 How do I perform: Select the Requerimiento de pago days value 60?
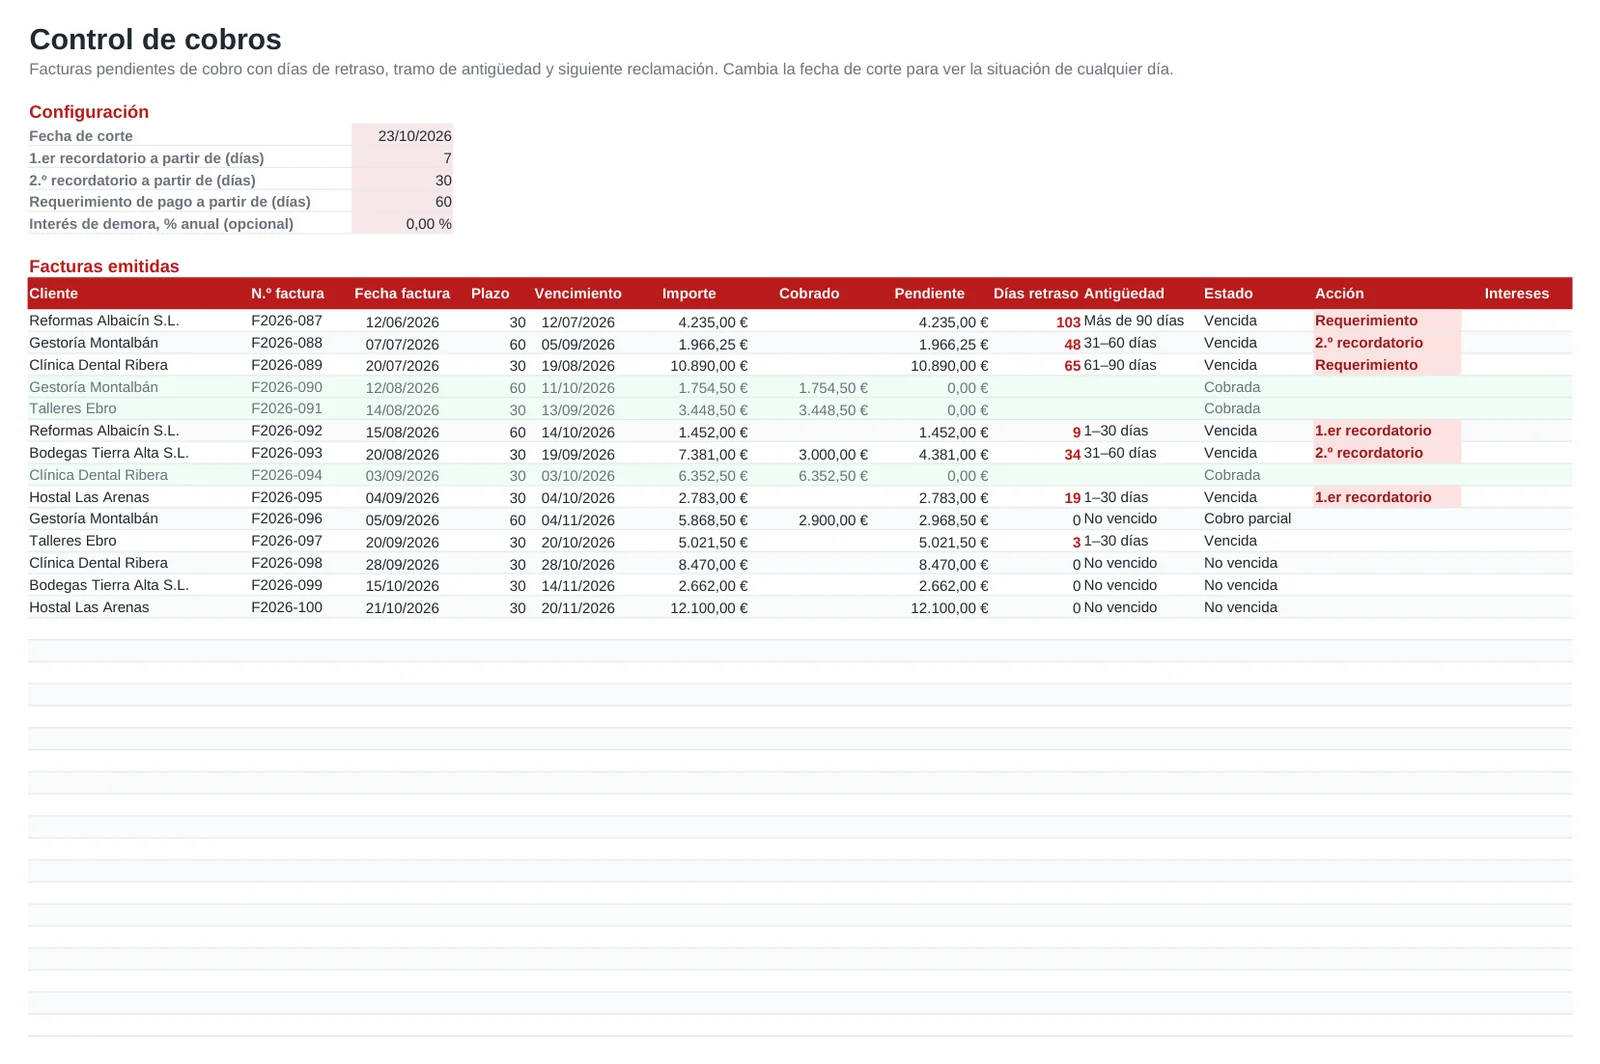coord(402,202)
